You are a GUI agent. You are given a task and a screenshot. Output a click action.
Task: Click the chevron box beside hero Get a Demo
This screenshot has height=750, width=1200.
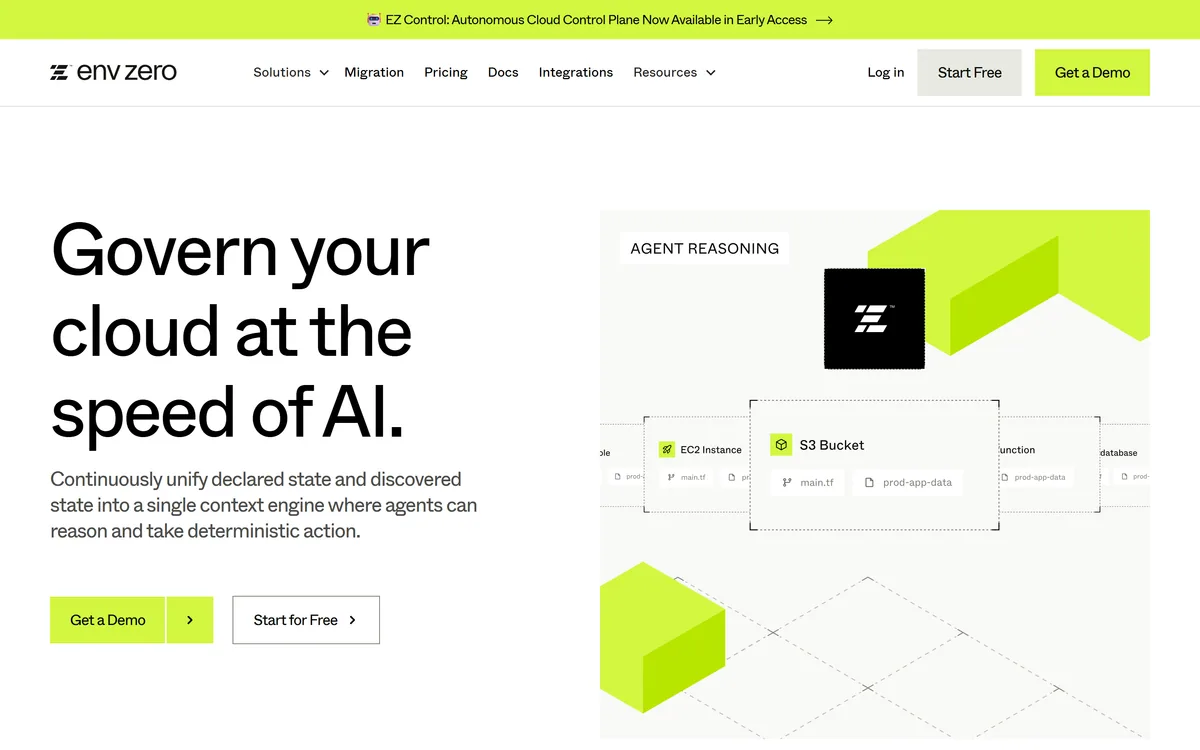point(190,620)
